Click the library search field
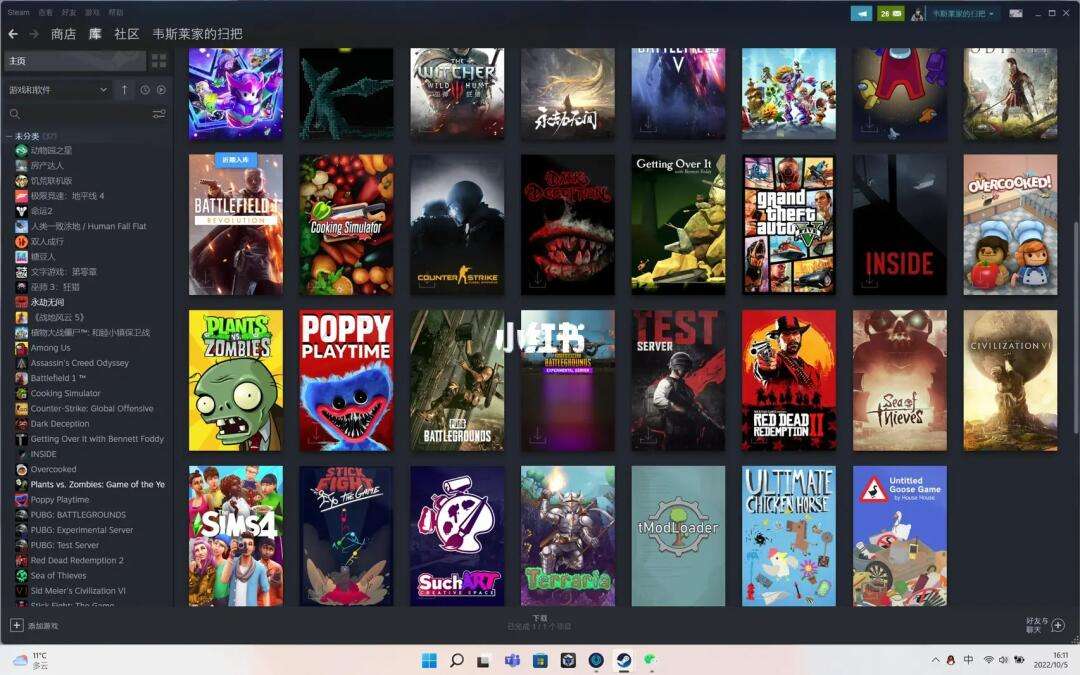 tap(76, 114)
